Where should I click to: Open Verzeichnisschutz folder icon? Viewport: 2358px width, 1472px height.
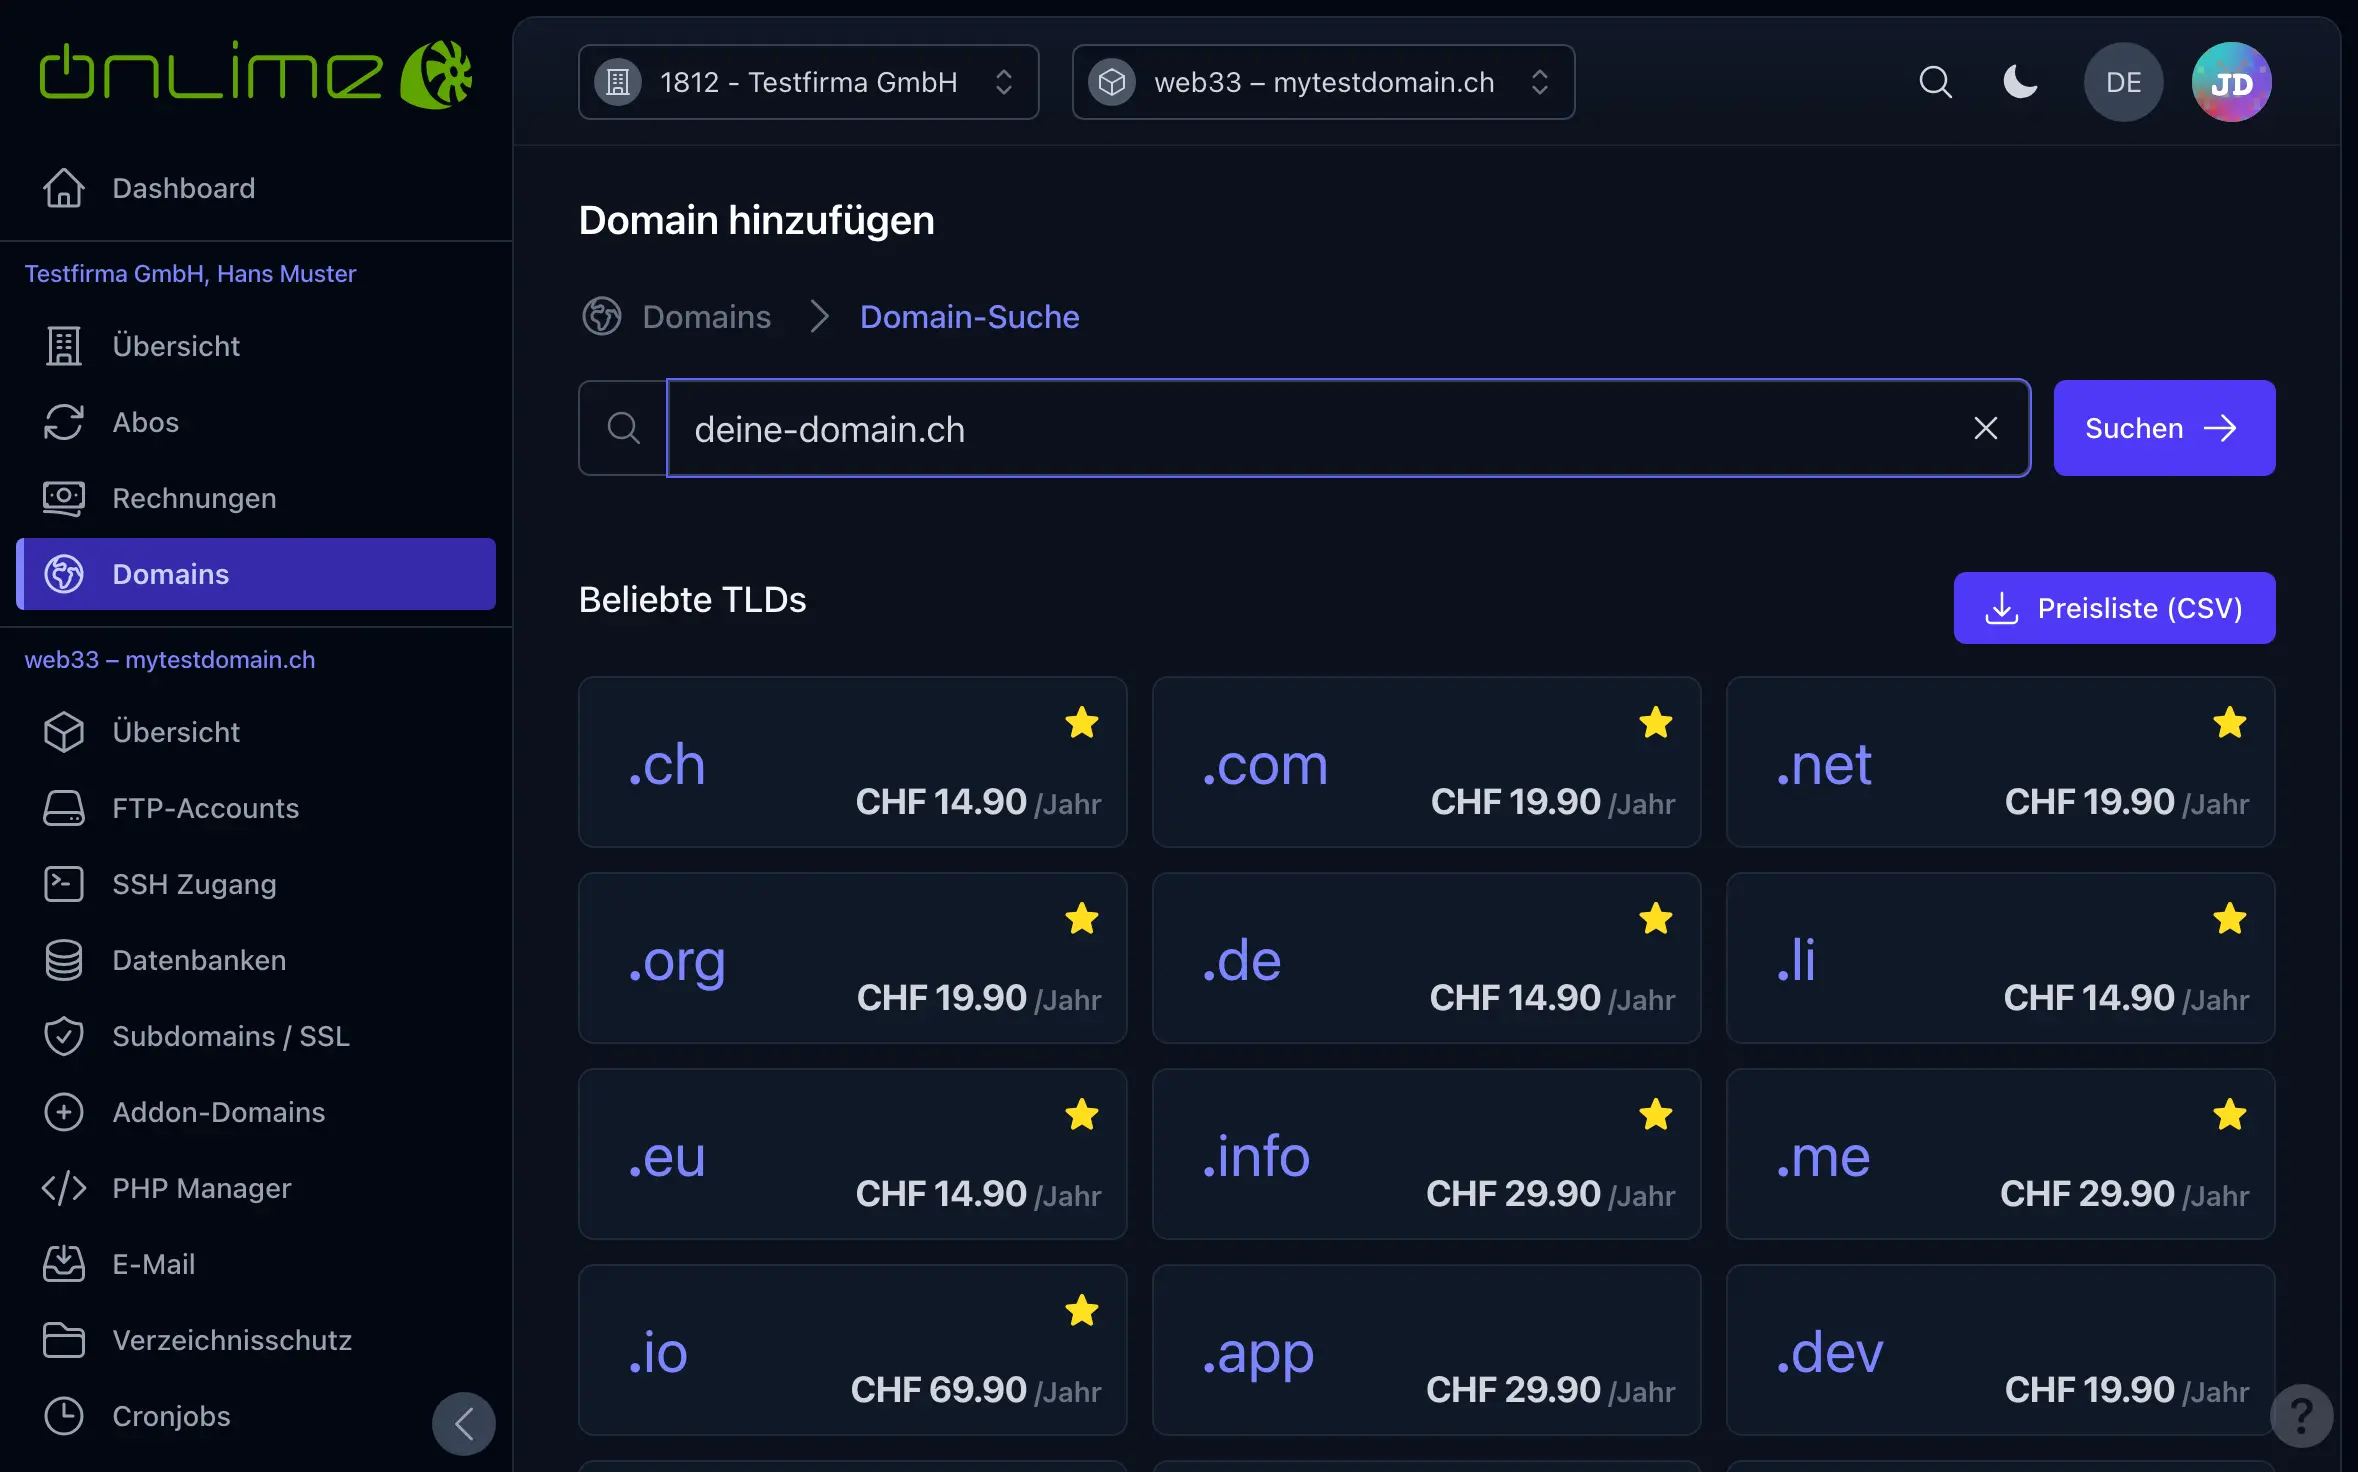[64, 1340]
